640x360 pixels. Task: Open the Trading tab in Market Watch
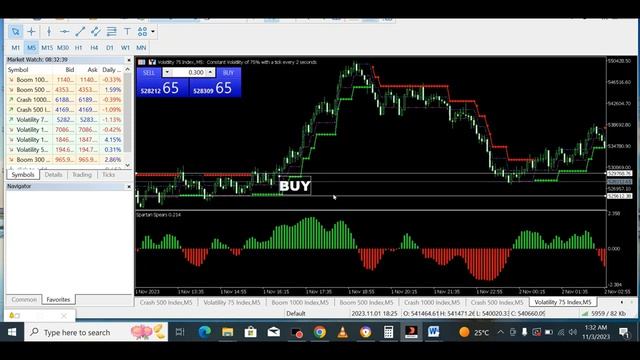pos(82,175)
